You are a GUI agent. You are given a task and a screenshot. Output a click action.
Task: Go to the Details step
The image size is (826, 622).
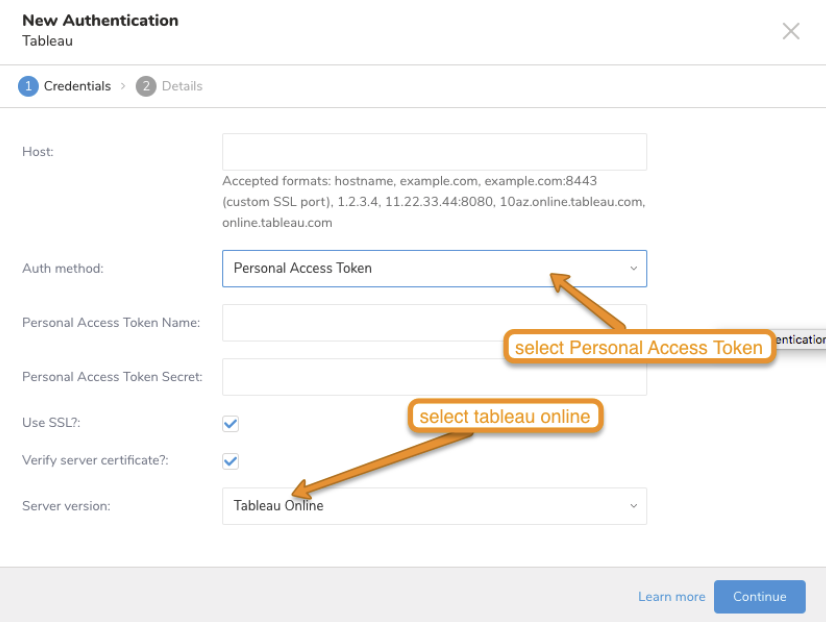[182, 86]
